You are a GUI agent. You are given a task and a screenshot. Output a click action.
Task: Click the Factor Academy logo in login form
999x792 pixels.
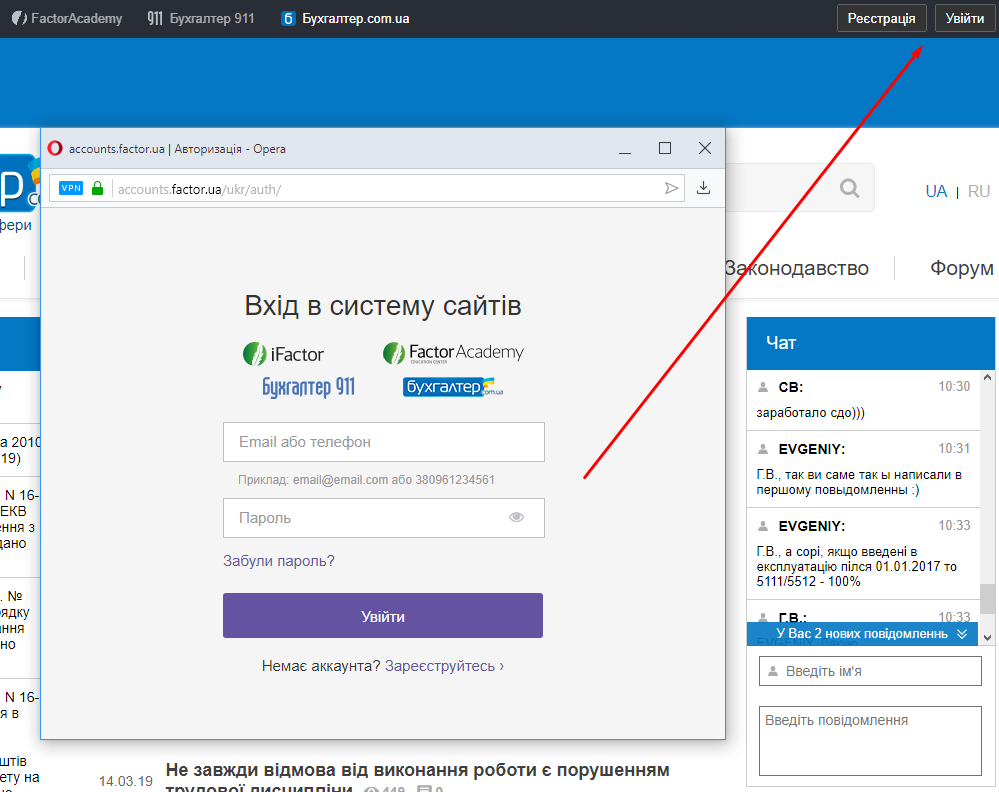point(453,352)
